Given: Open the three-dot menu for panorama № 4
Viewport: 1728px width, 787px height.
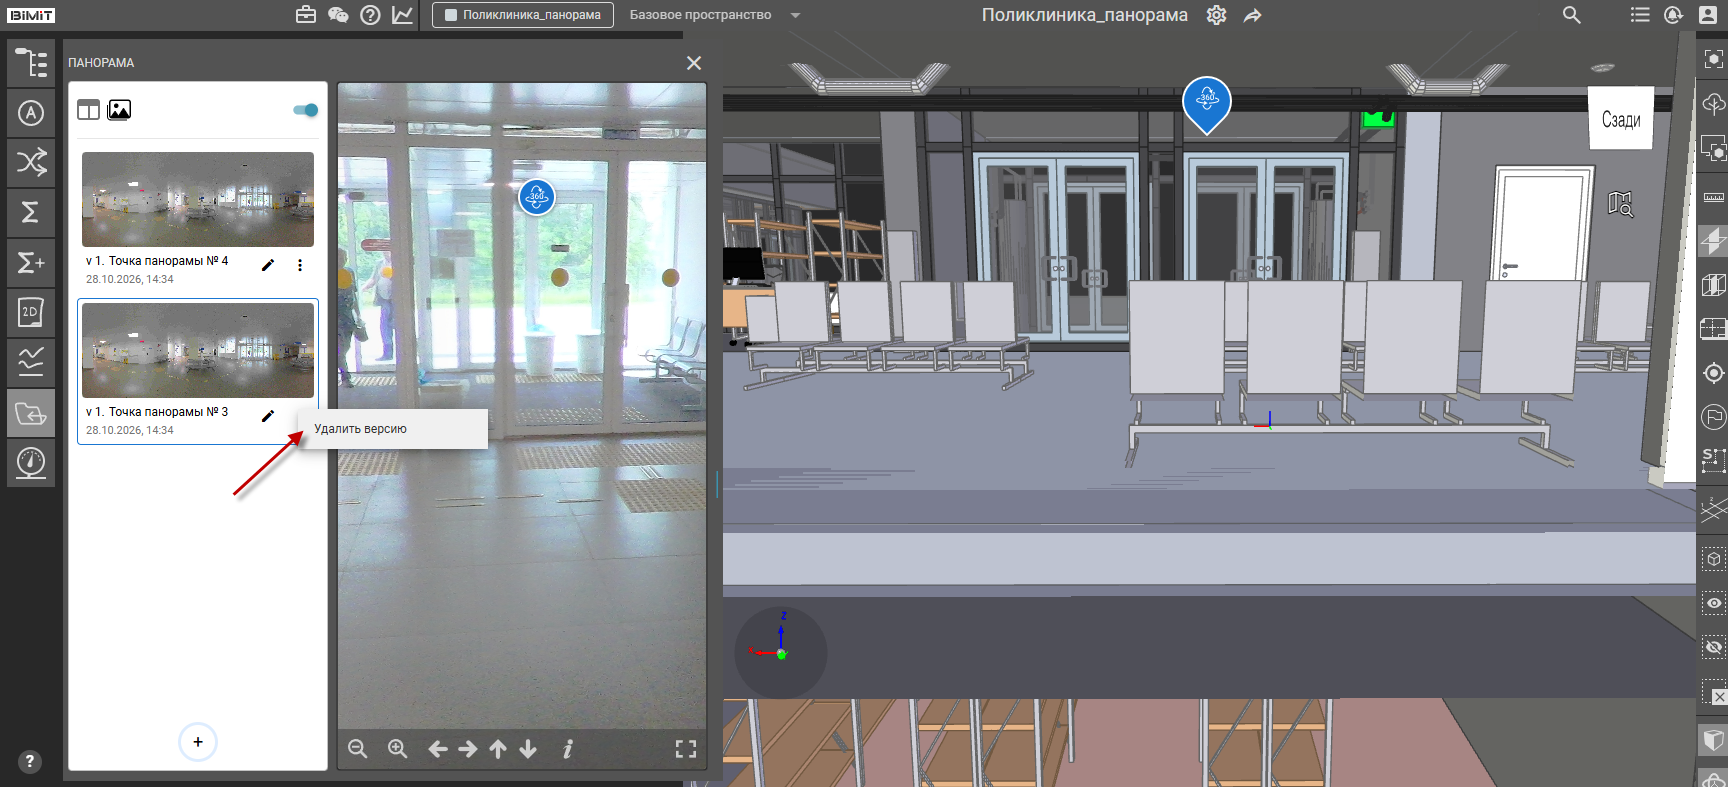Looking at the screenshot, I should pos(300,265).
